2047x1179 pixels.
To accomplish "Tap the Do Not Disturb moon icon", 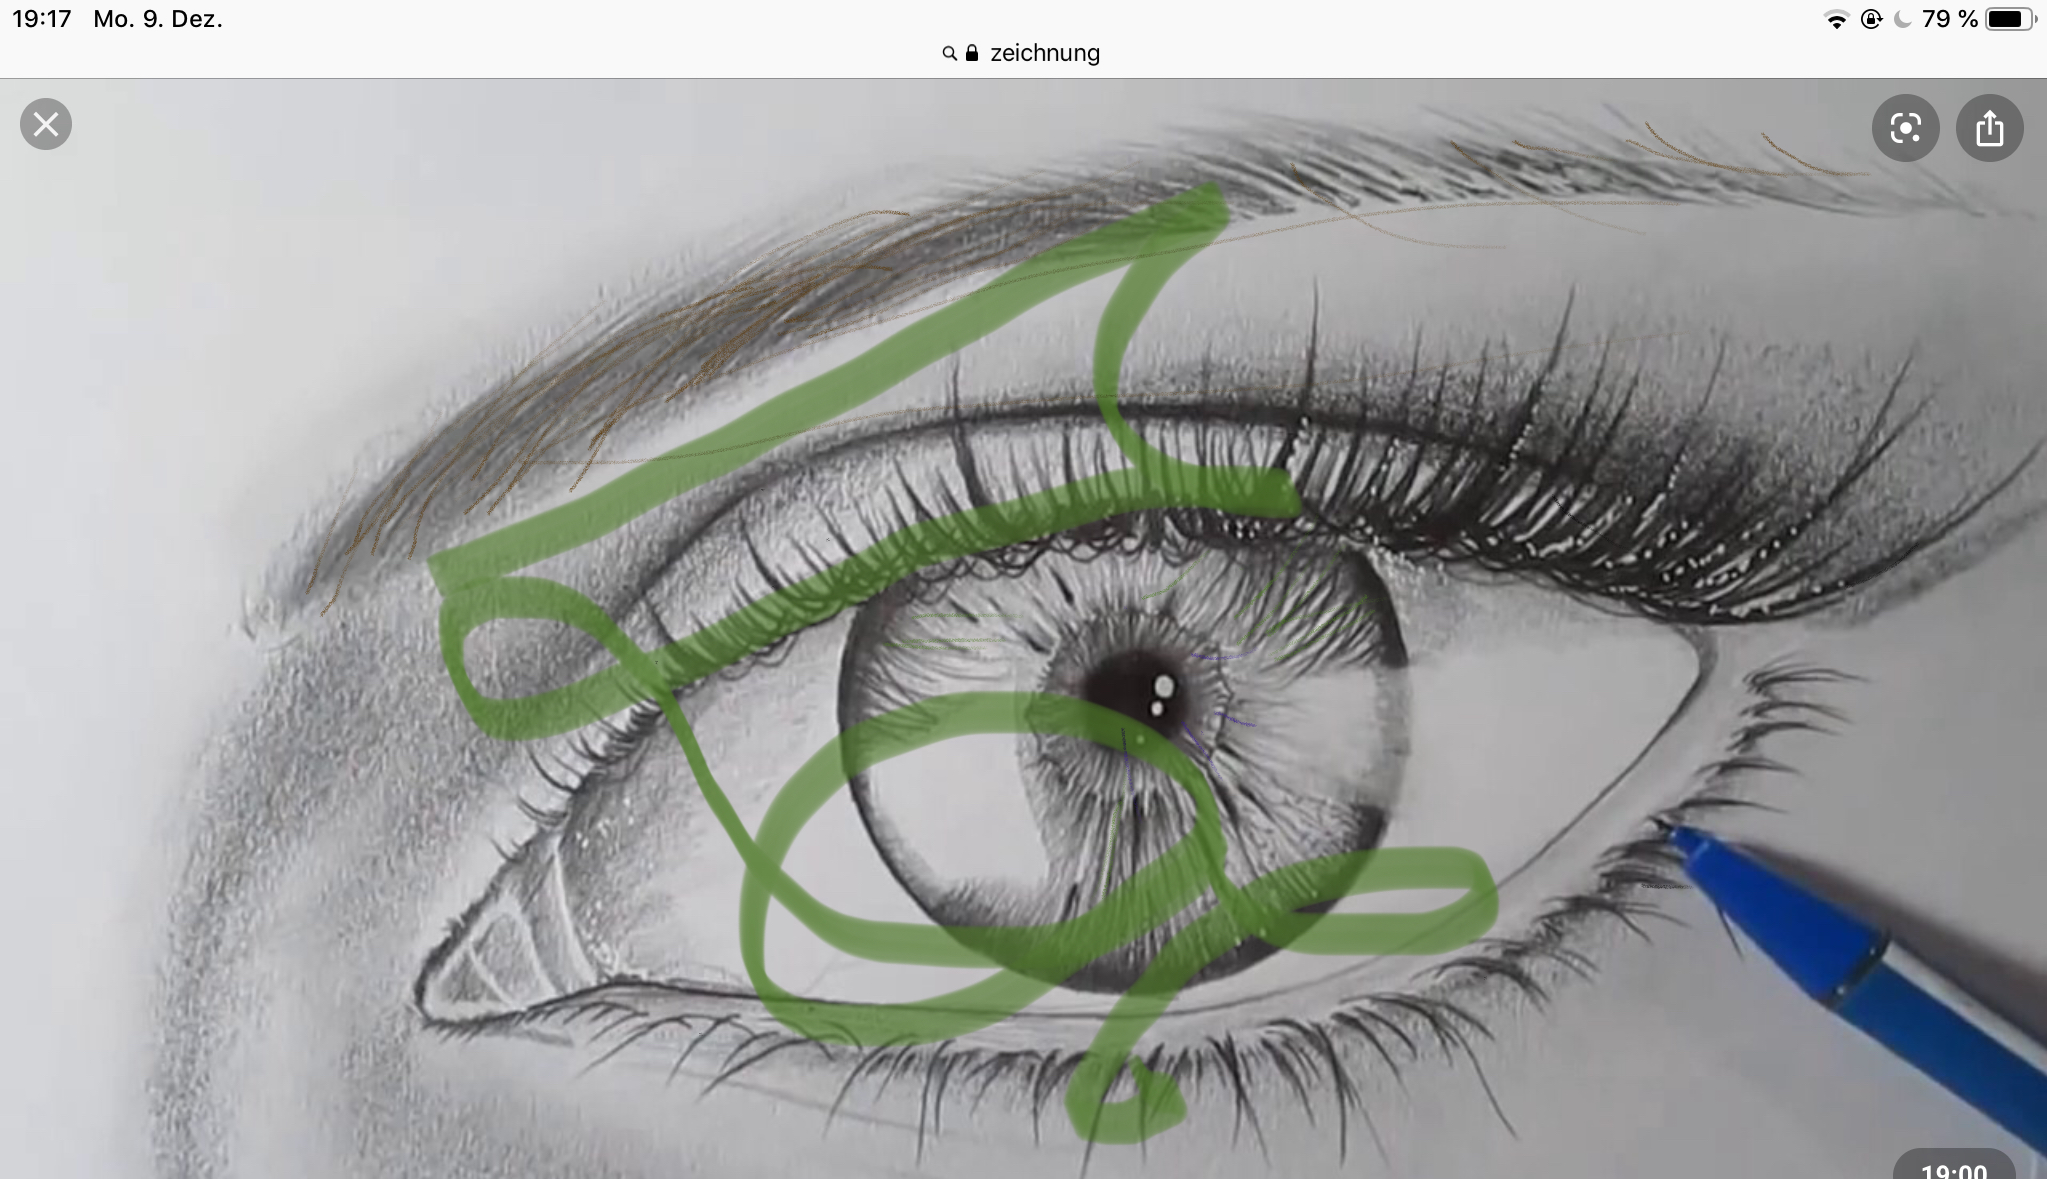I will [x=1902, y=20].
